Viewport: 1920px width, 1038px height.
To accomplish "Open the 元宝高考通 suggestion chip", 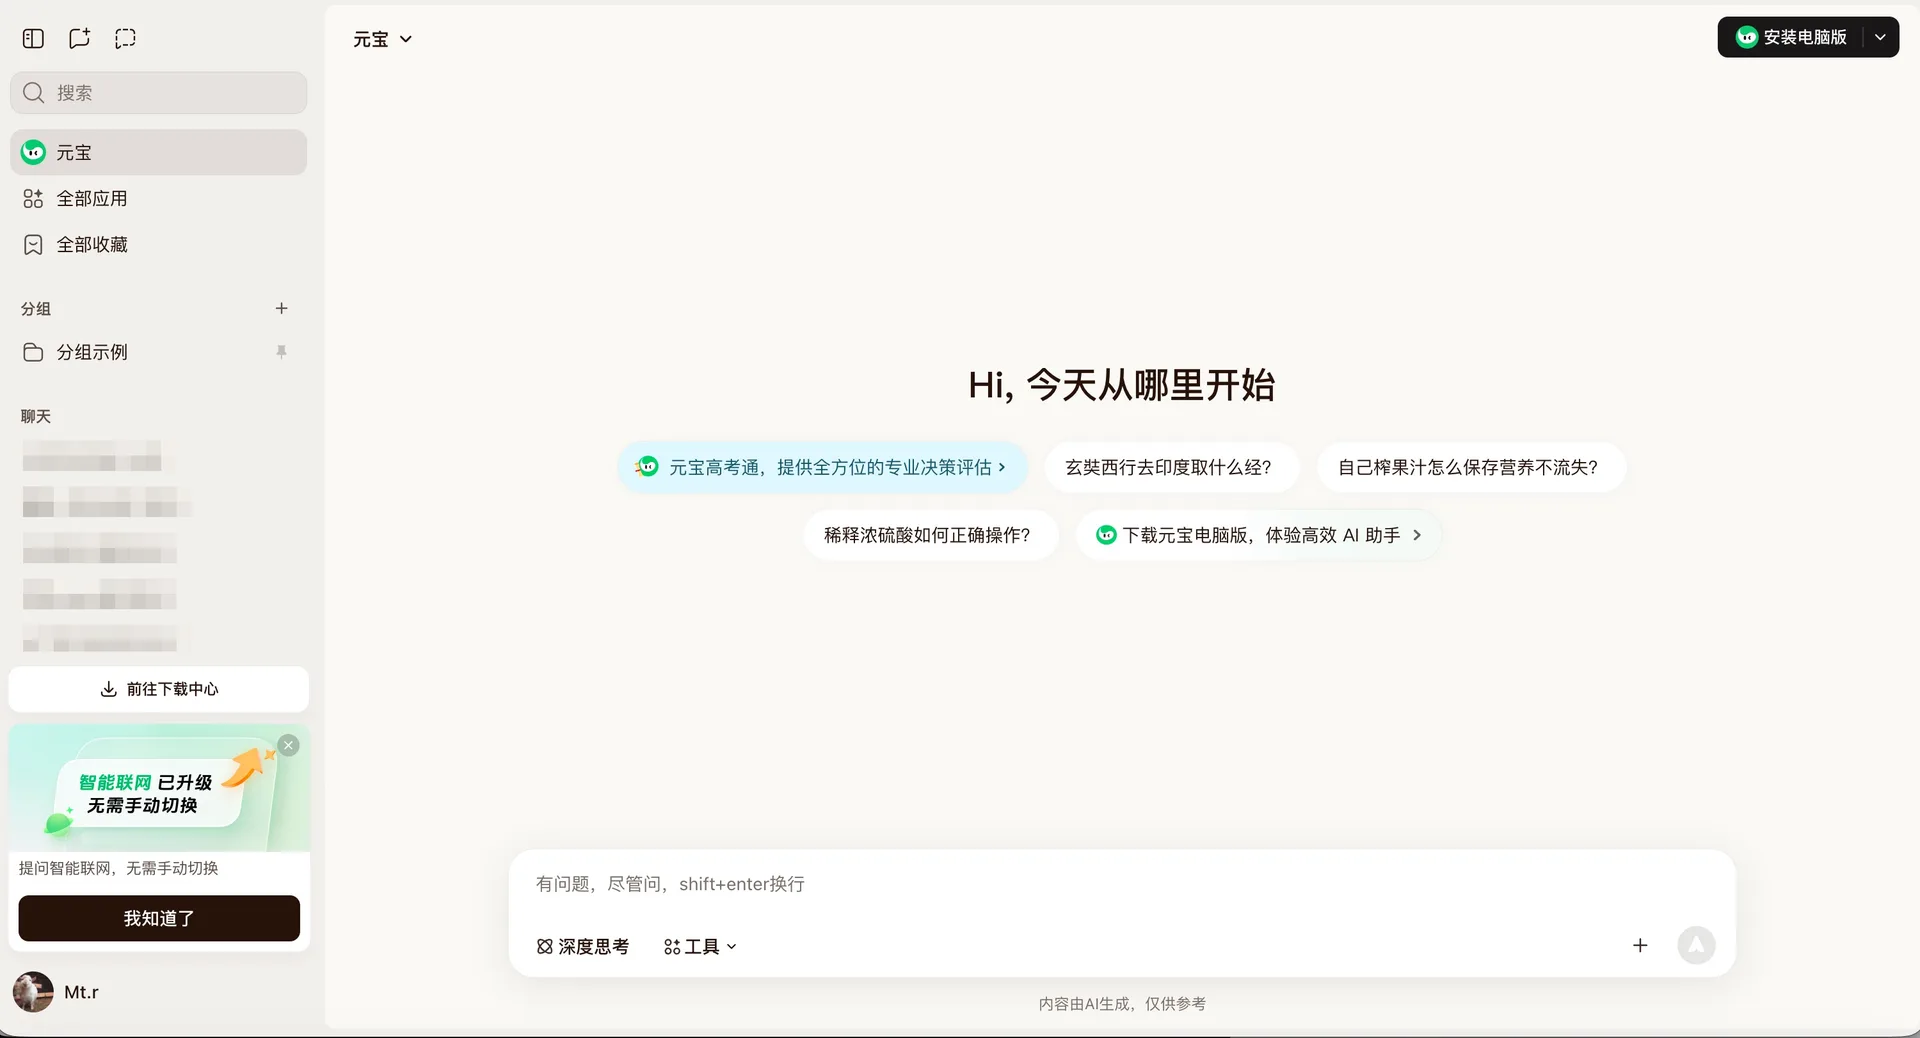I will [x=822, y=467].
